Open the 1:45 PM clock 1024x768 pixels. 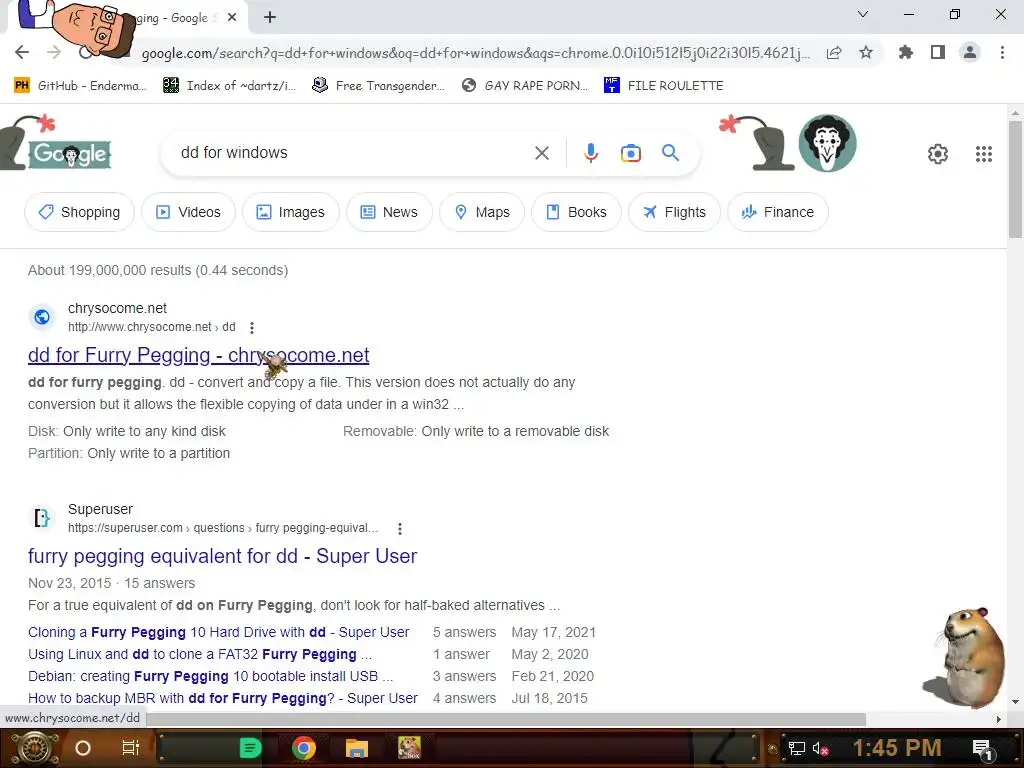(x=897, y=748)
